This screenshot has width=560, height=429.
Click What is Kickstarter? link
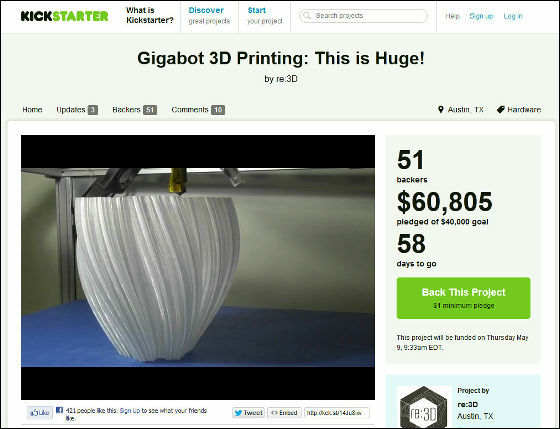click(150, 15)
